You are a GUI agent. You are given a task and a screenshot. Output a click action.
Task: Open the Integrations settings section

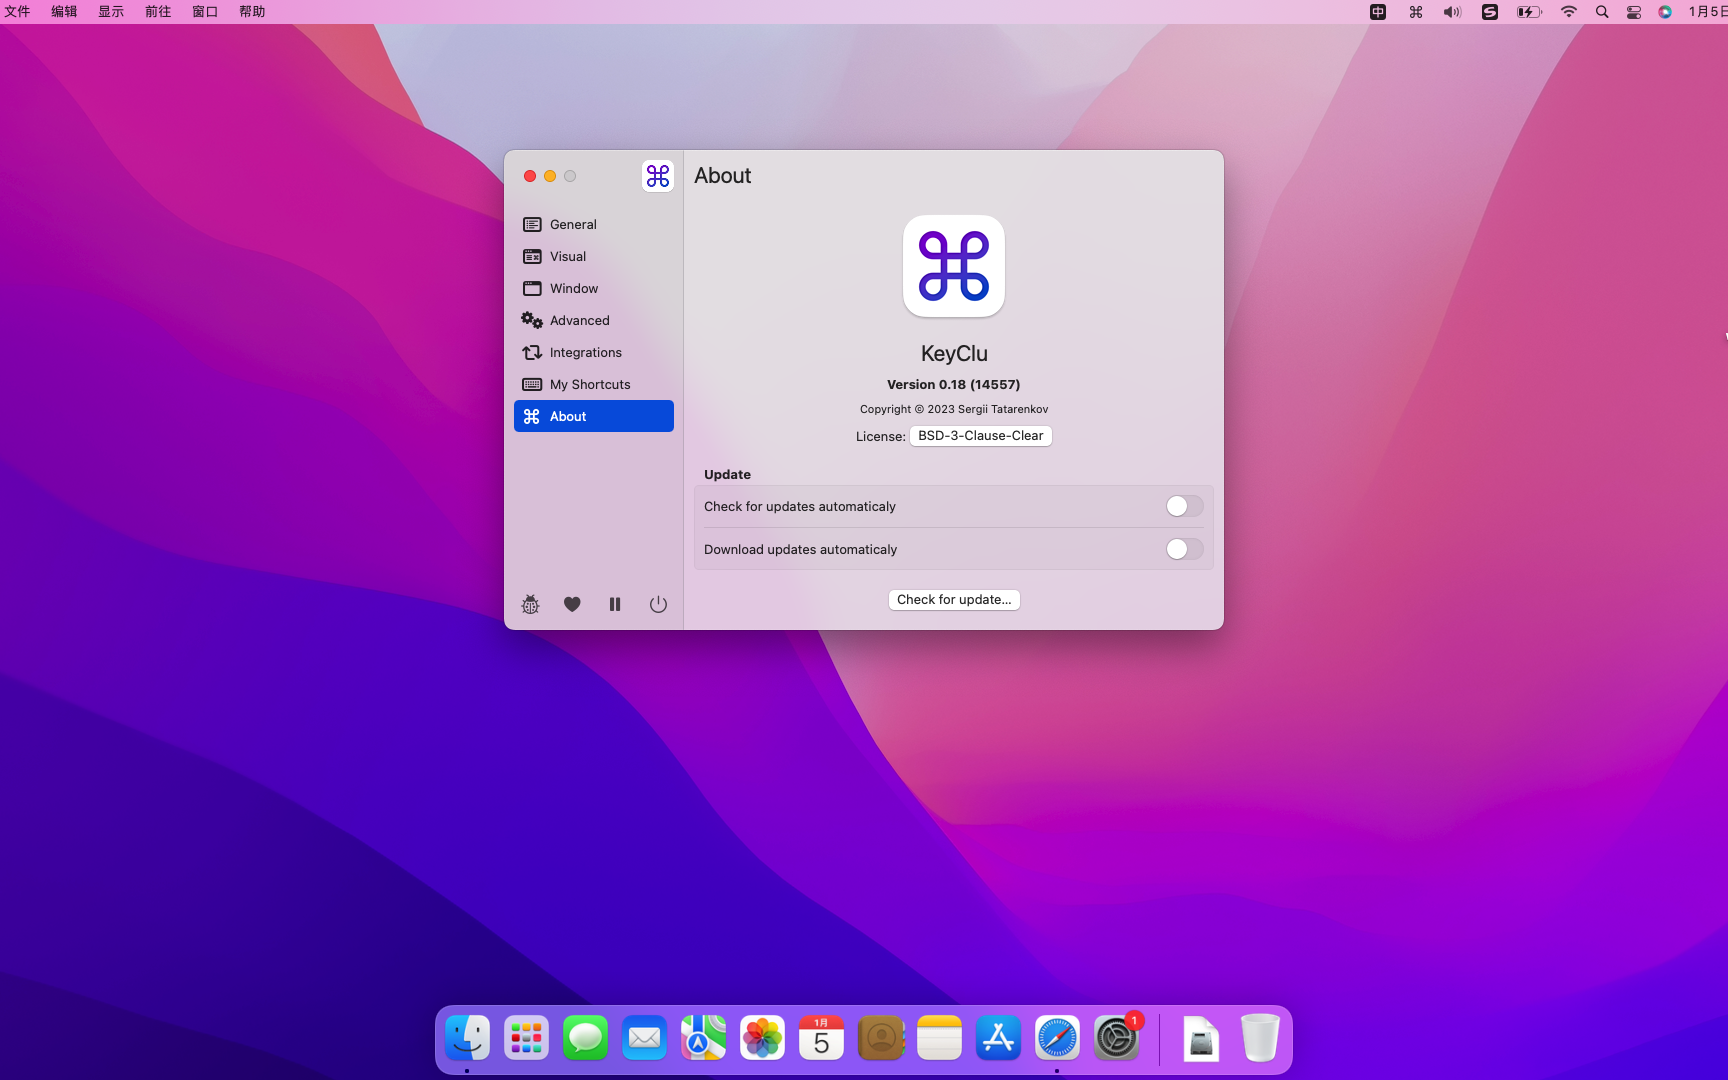point(593,352)
